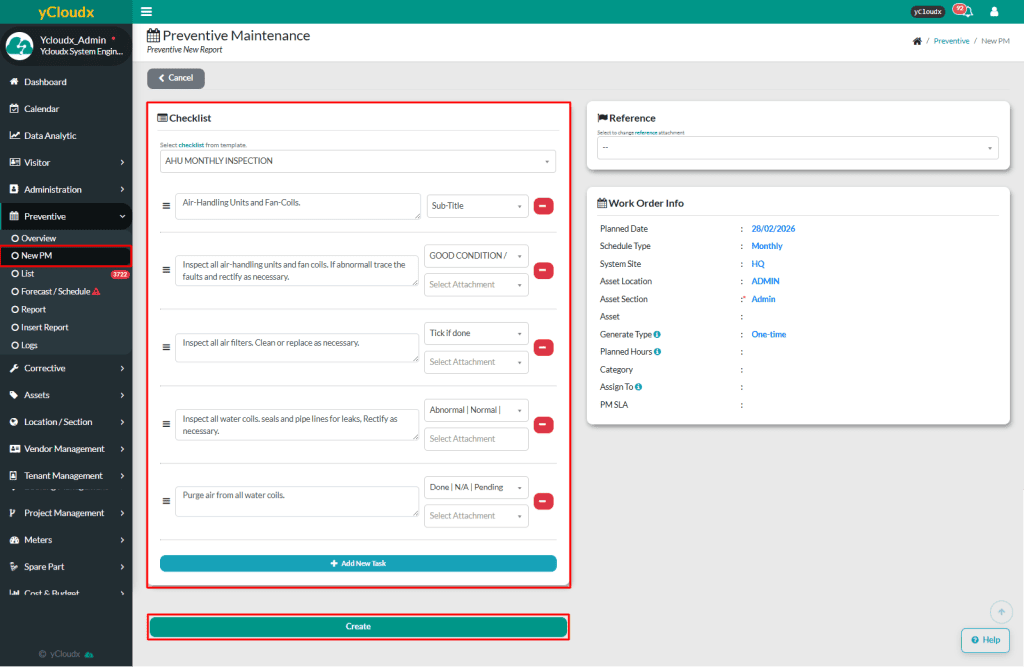This screenshot has height=667, width=1024.
Task: Click the info icon next to Generate Type
Action: (x=657, y=334)
